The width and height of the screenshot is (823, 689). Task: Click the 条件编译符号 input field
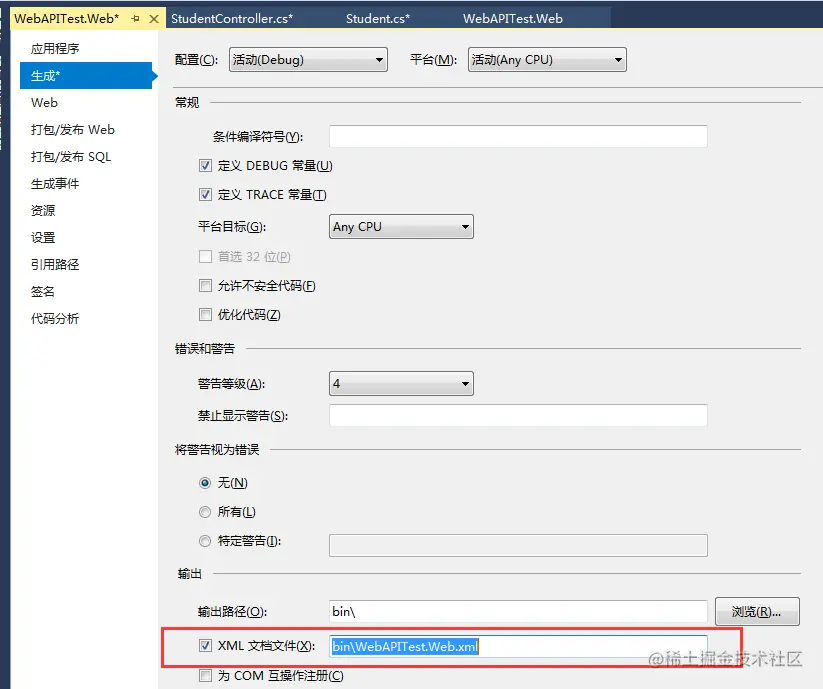(518, 136)
